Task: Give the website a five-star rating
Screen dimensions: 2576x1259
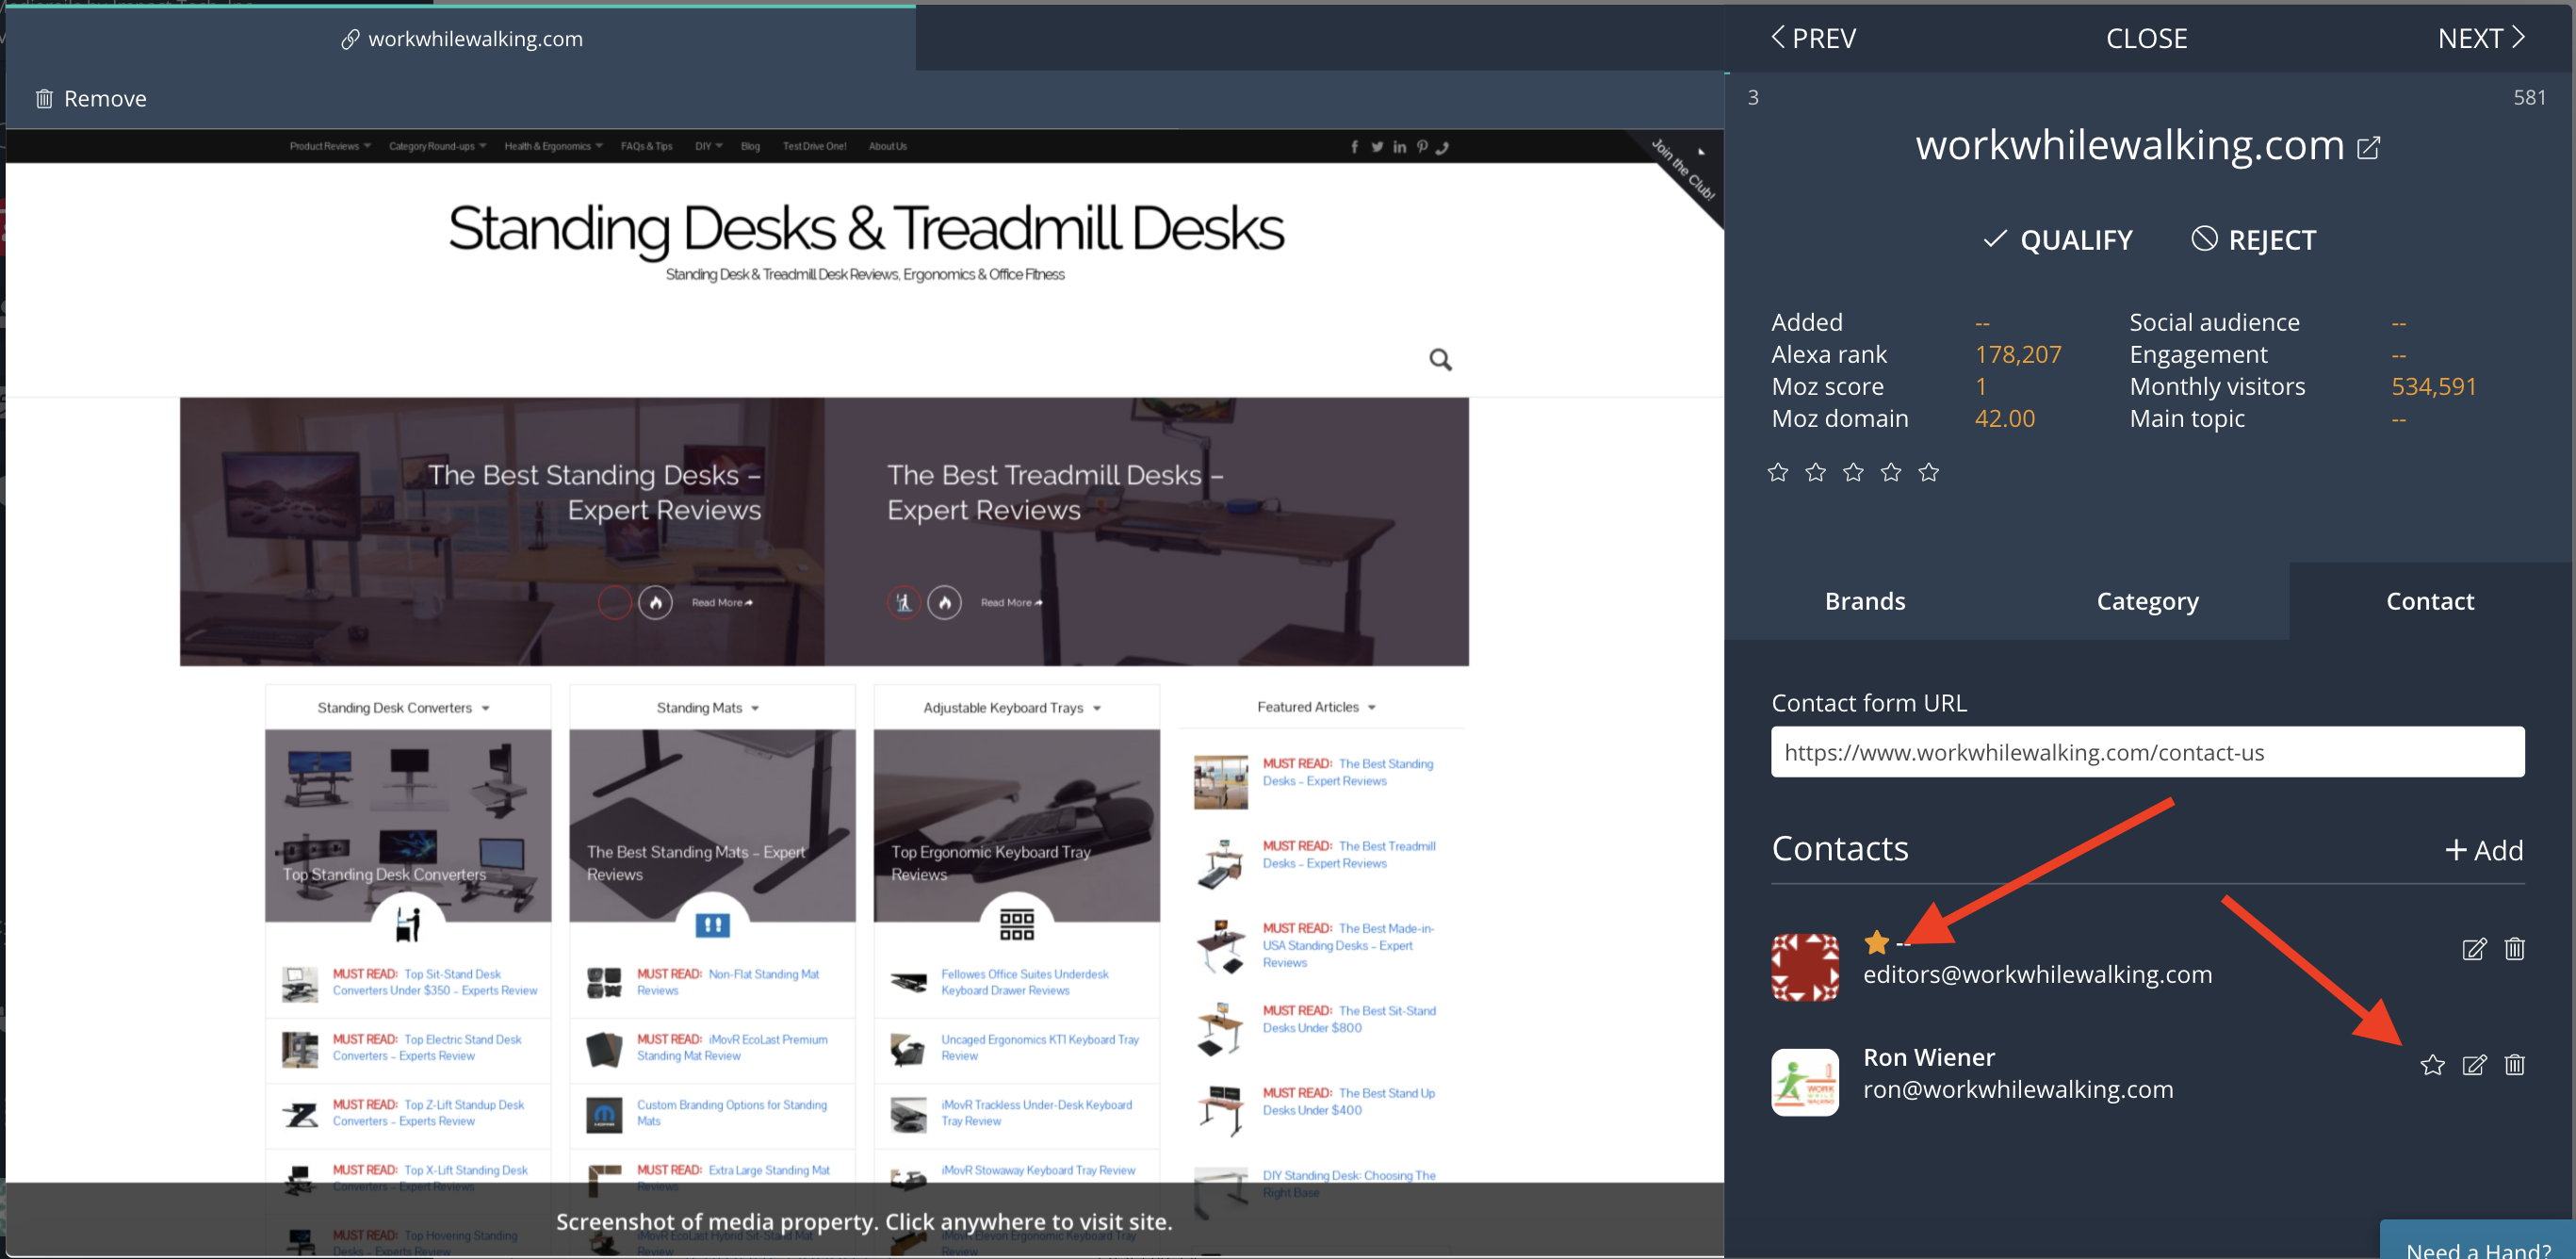Action: (x=1929, y=471)
